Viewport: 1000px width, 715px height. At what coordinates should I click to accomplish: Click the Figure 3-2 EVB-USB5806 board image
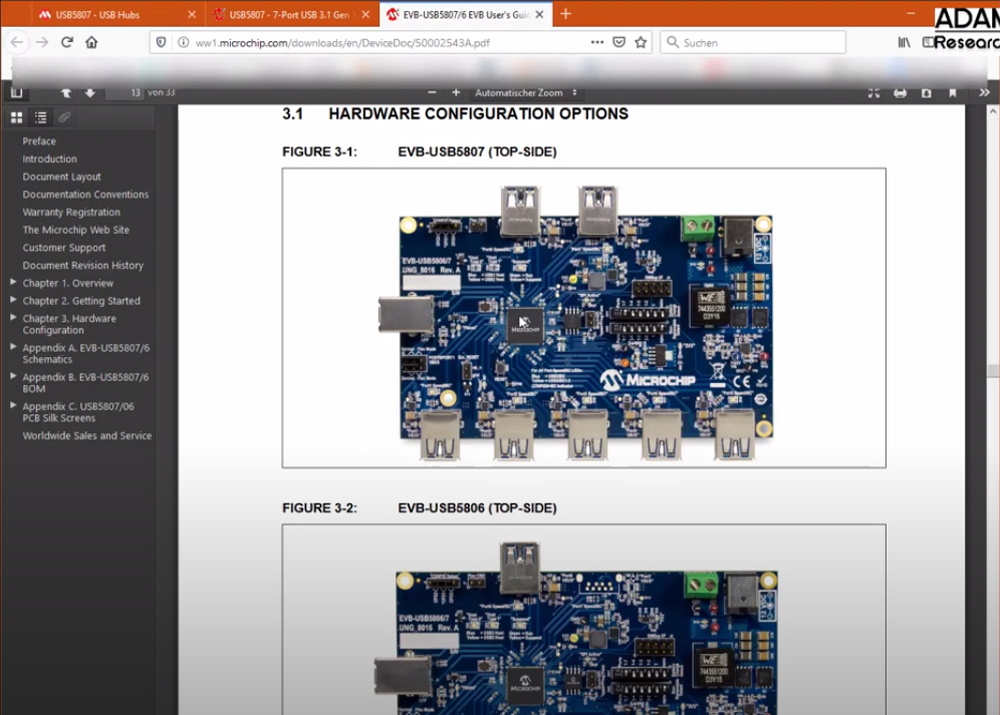coord(577,628)
